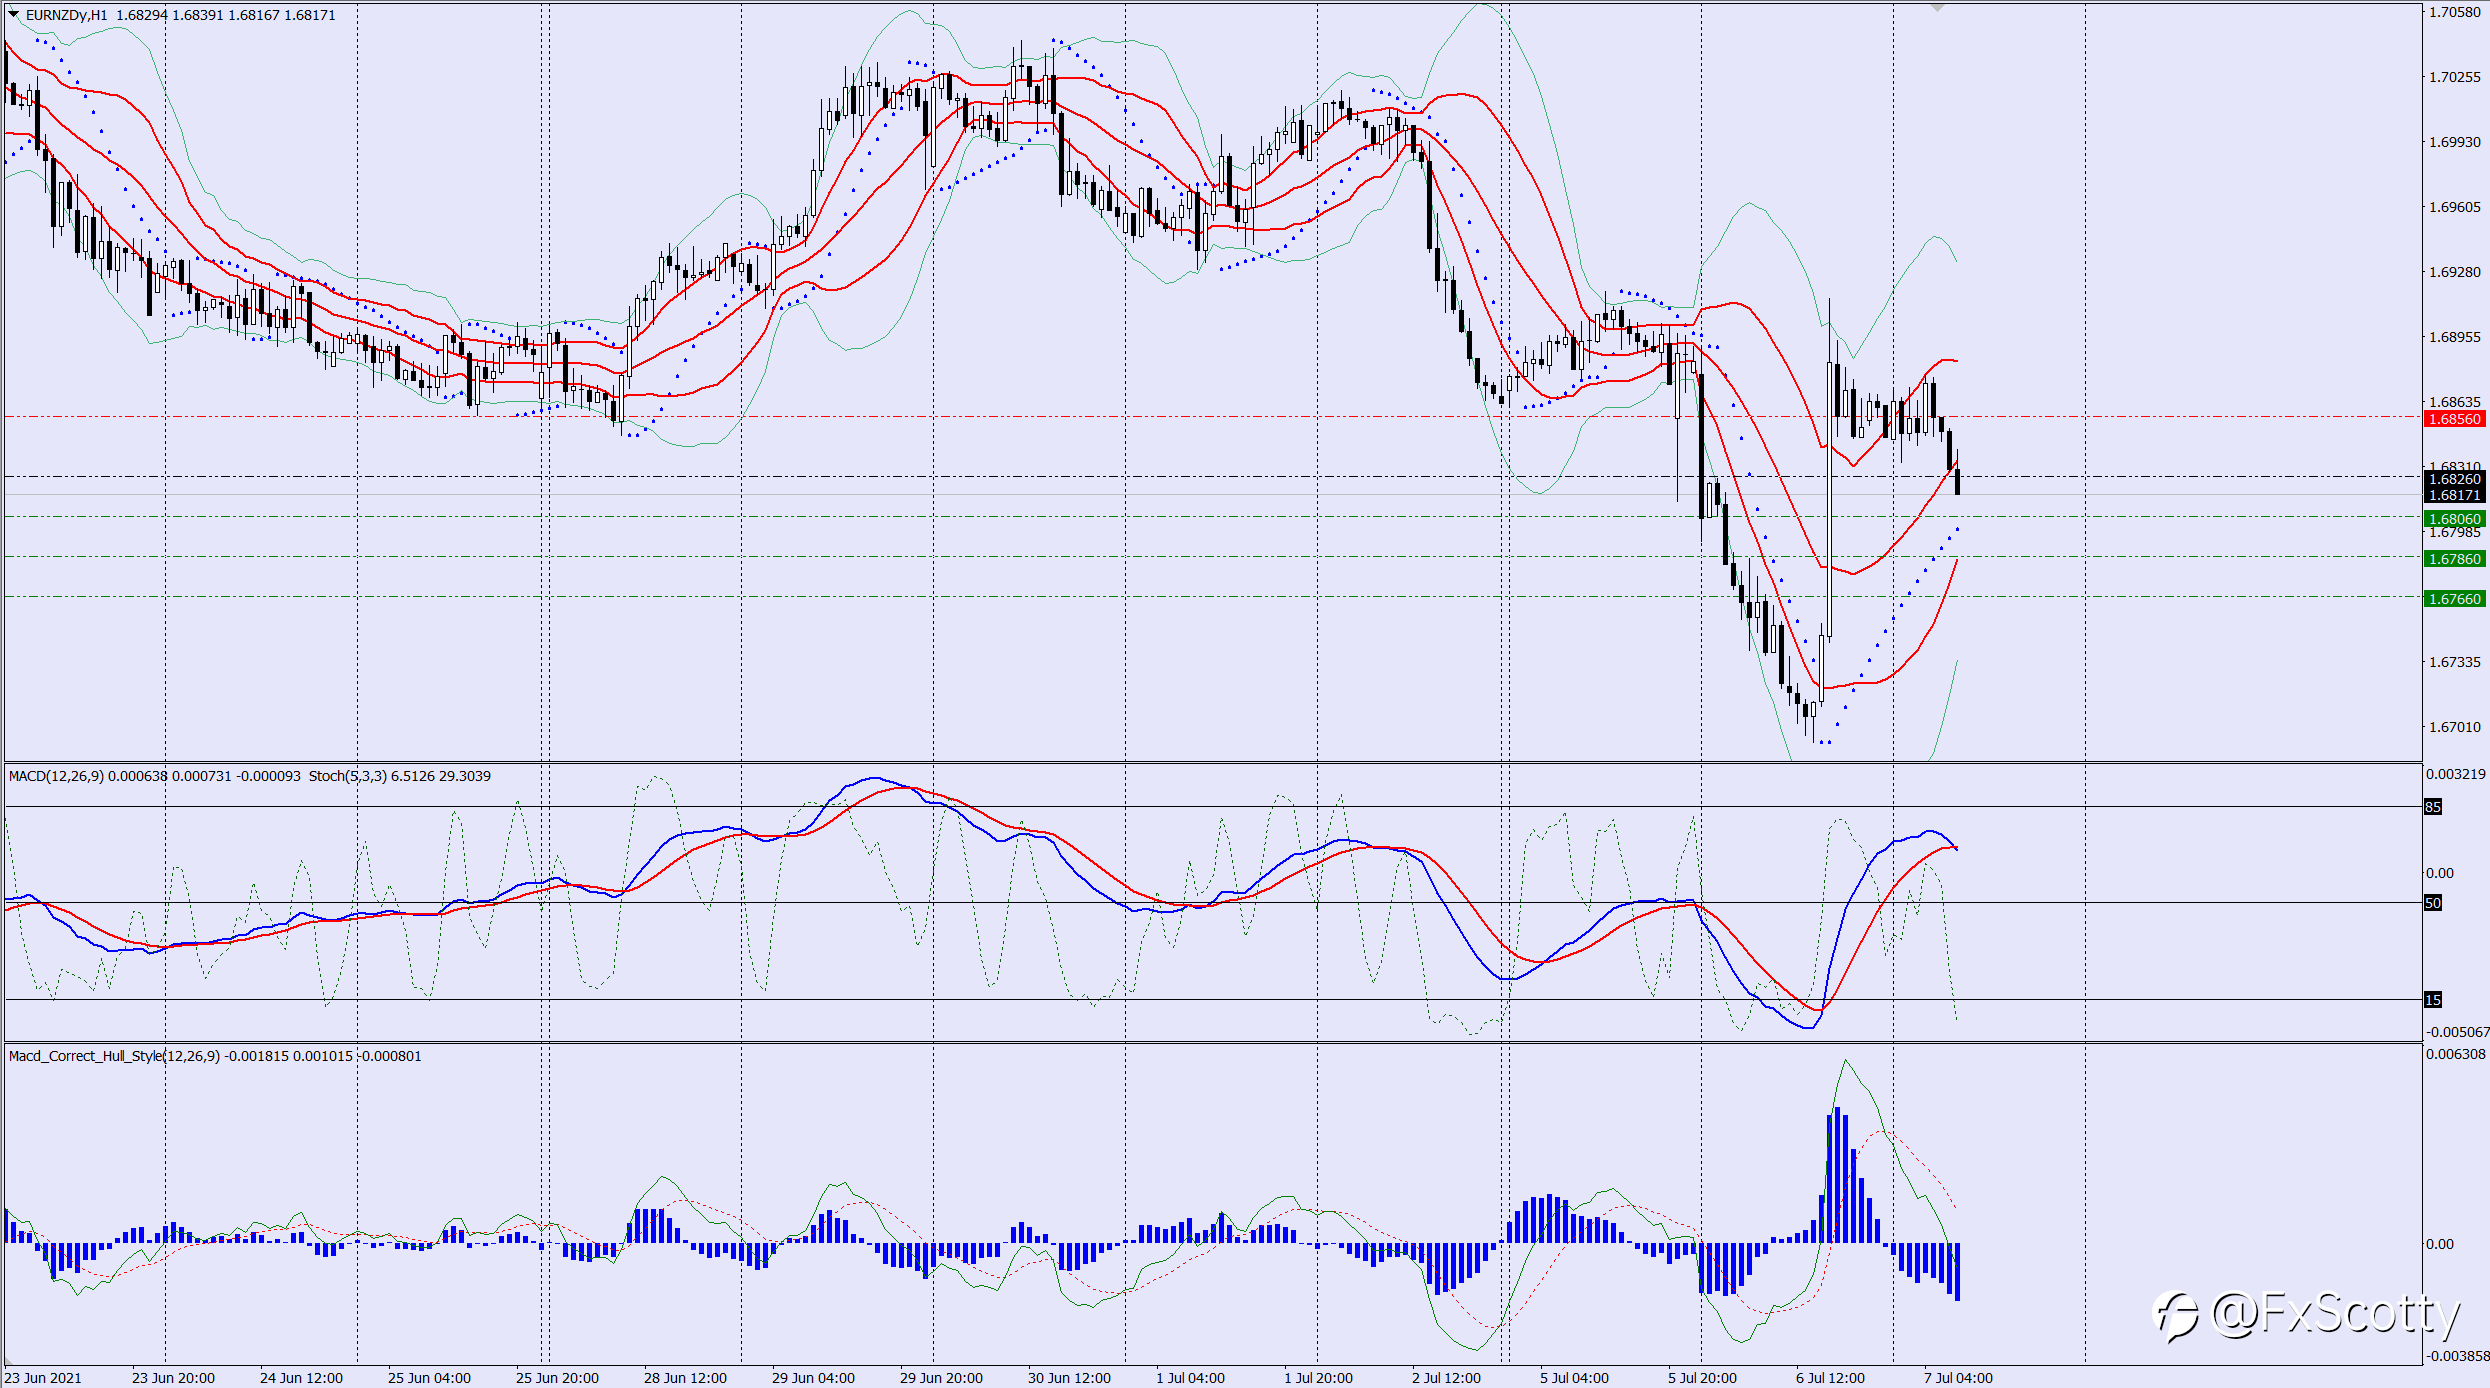The width and height of the screenshot is (2490, 1388).
Task: Click the green 1.67660 price tag
Action: pyautogui.click(x=2455, y=599)
